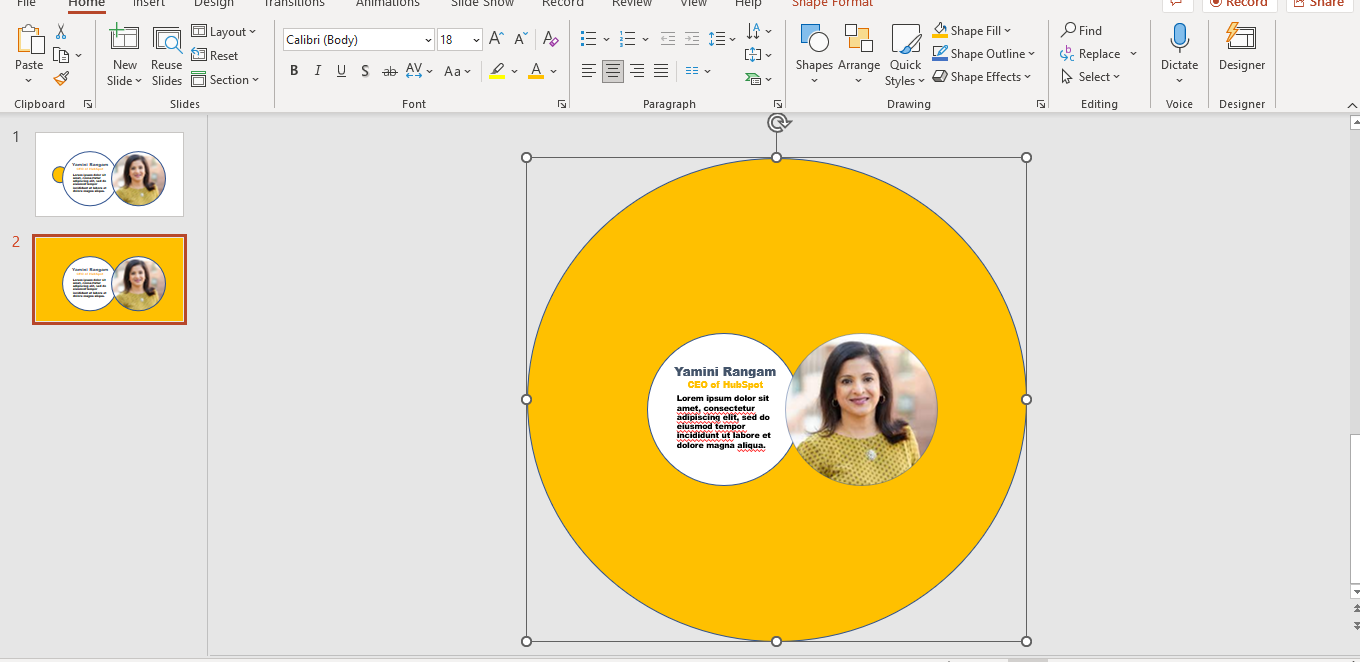
Task: Open Text Direction options
Action: pyautogui.click(x=759, y=32)
